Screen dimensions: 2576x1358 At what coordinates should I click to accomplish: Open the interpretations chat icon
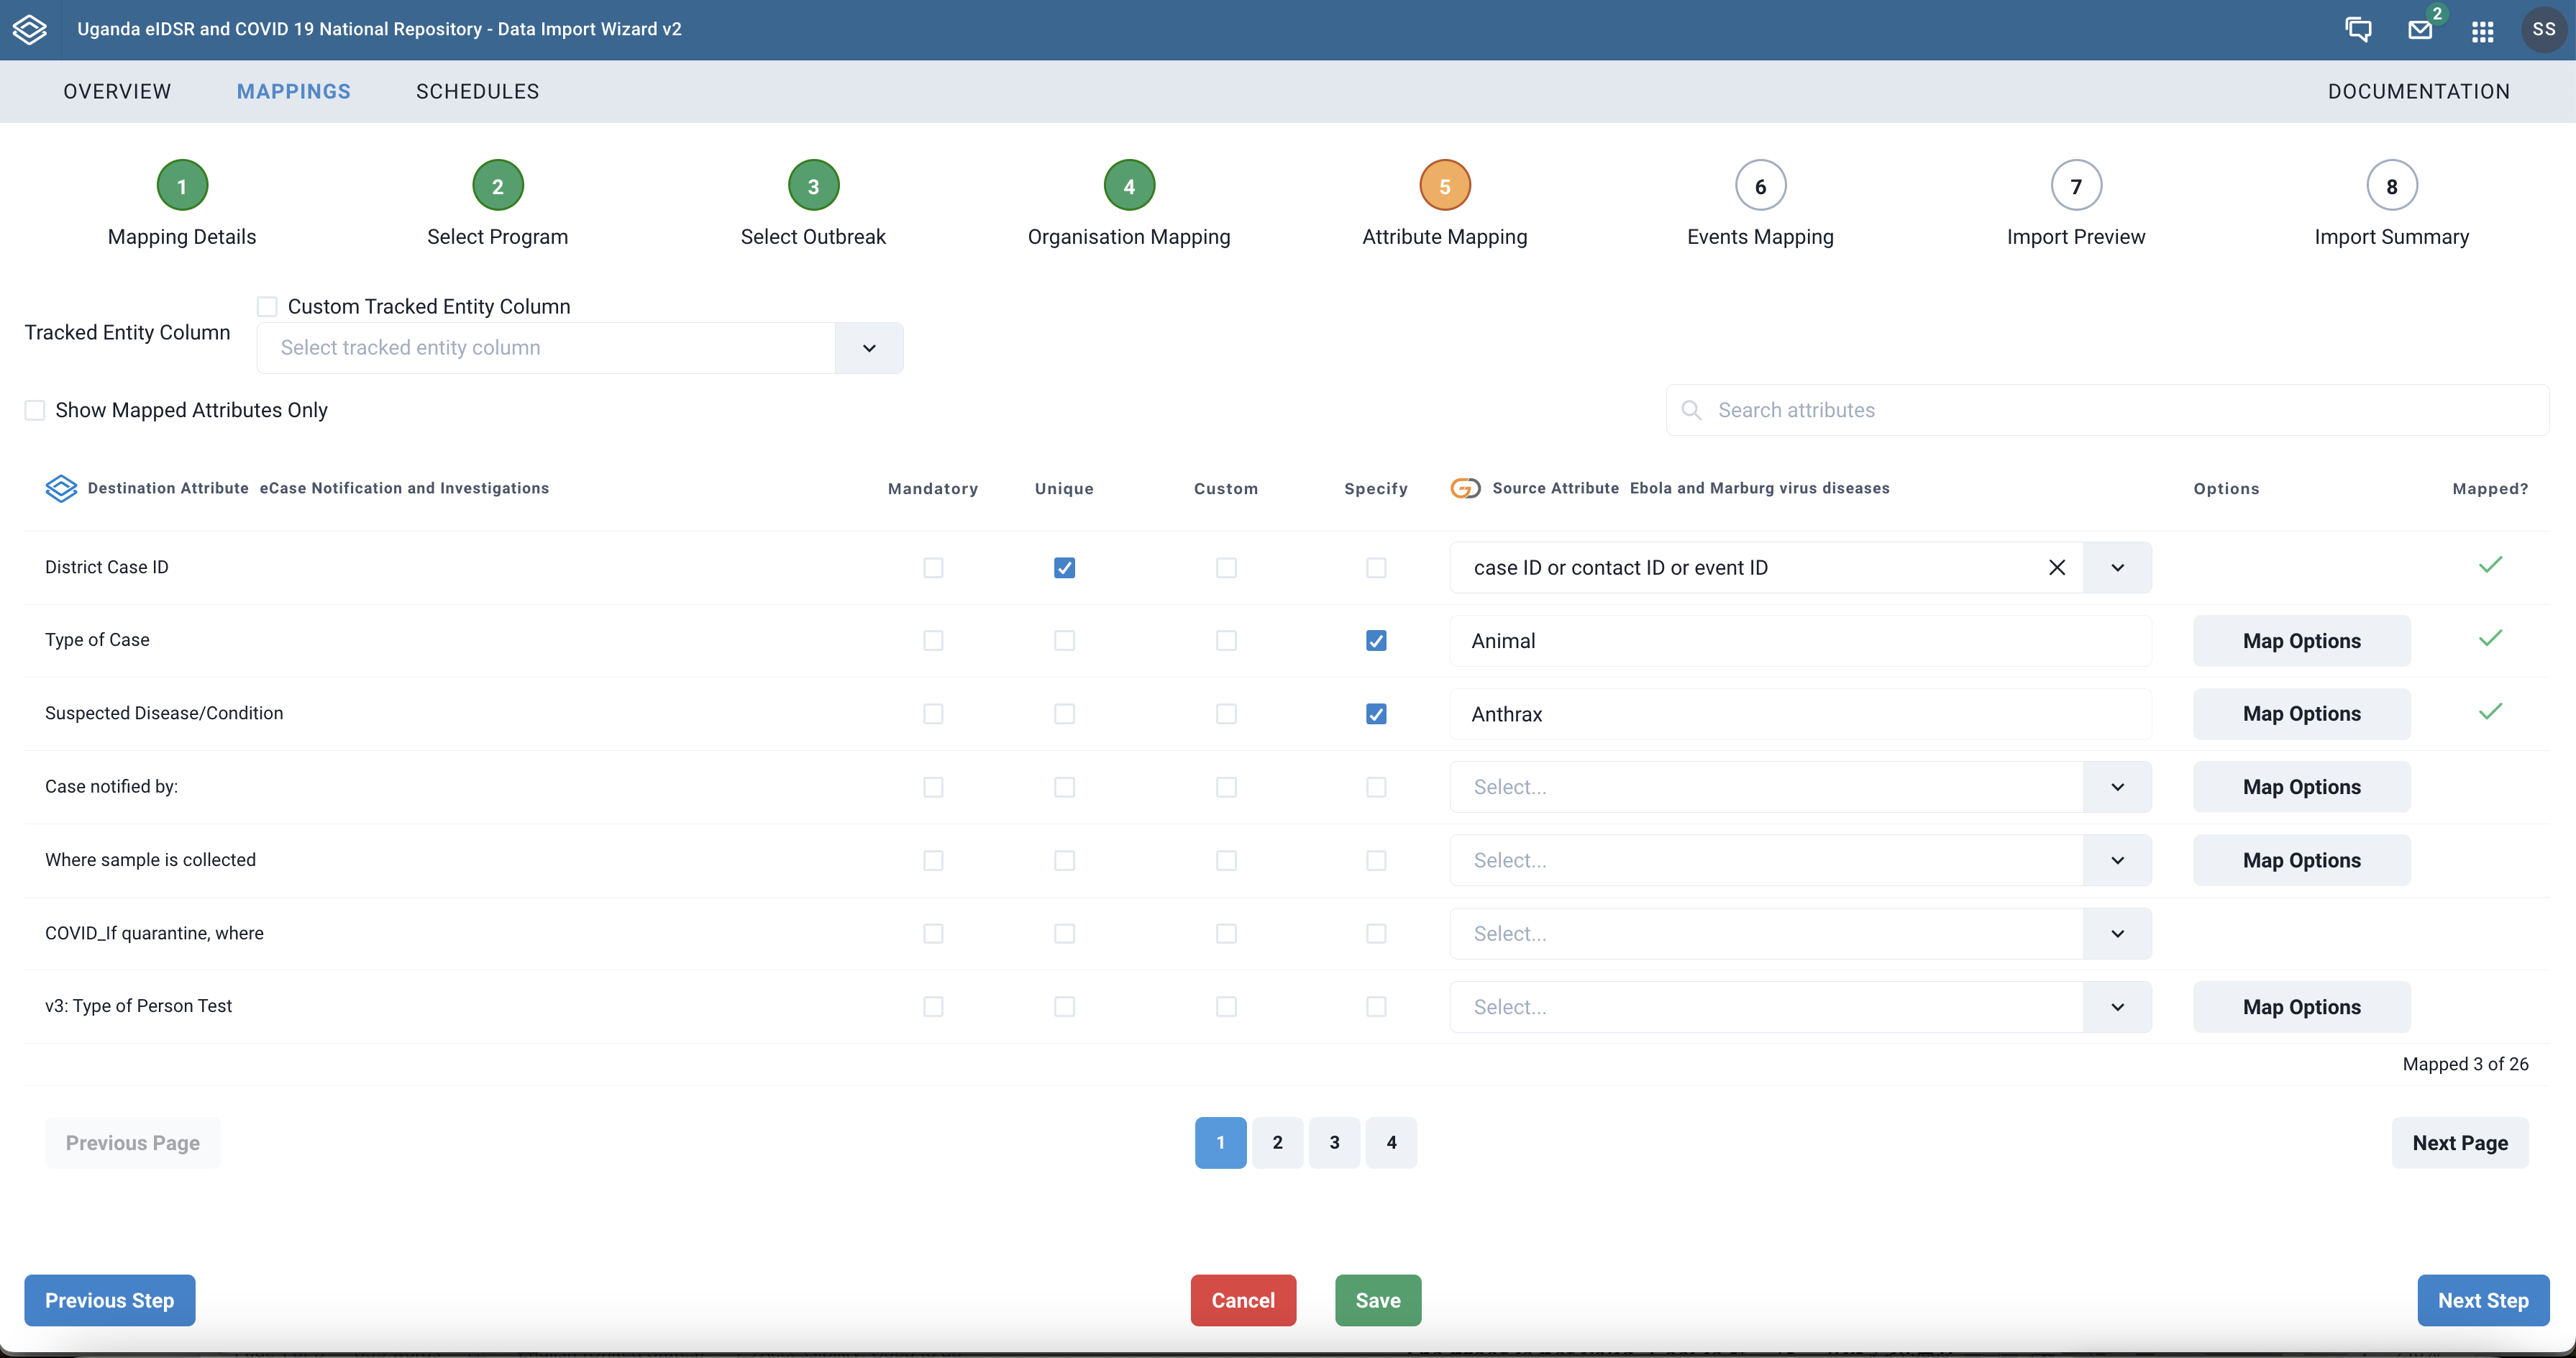[2358, 29]
